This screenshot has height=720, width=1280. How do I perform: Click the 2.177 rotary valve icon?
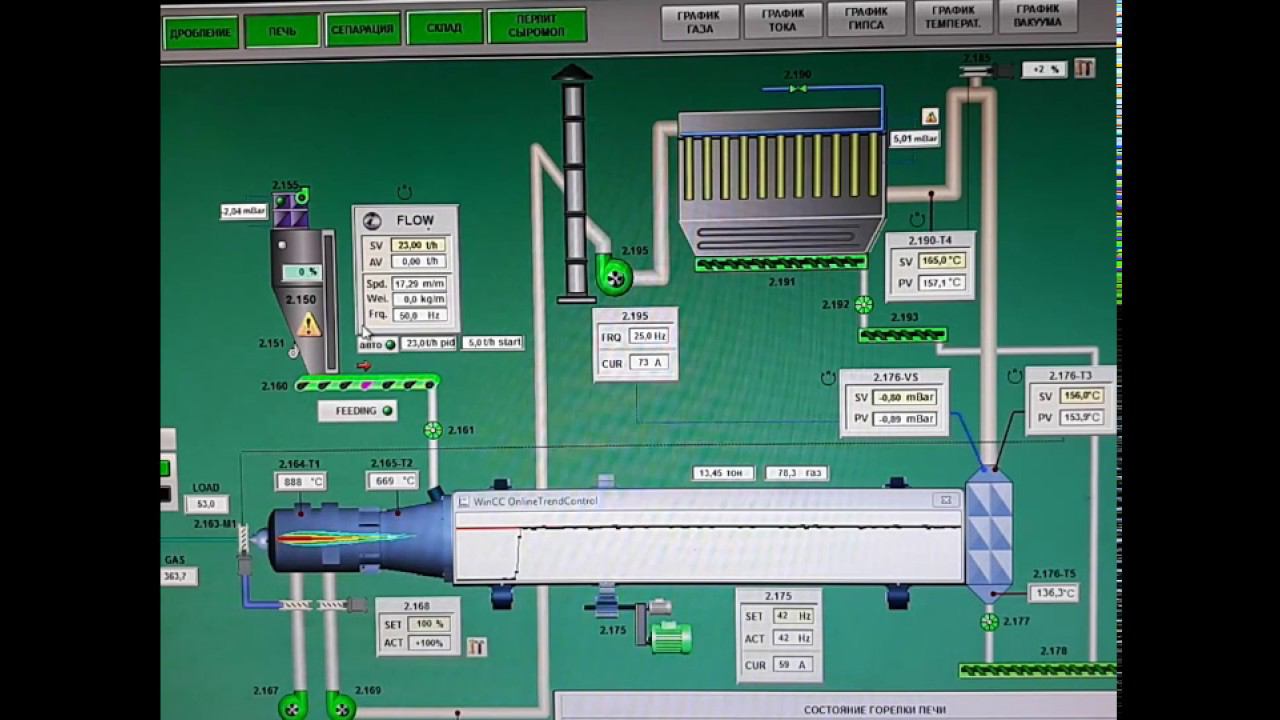point(989,622)
